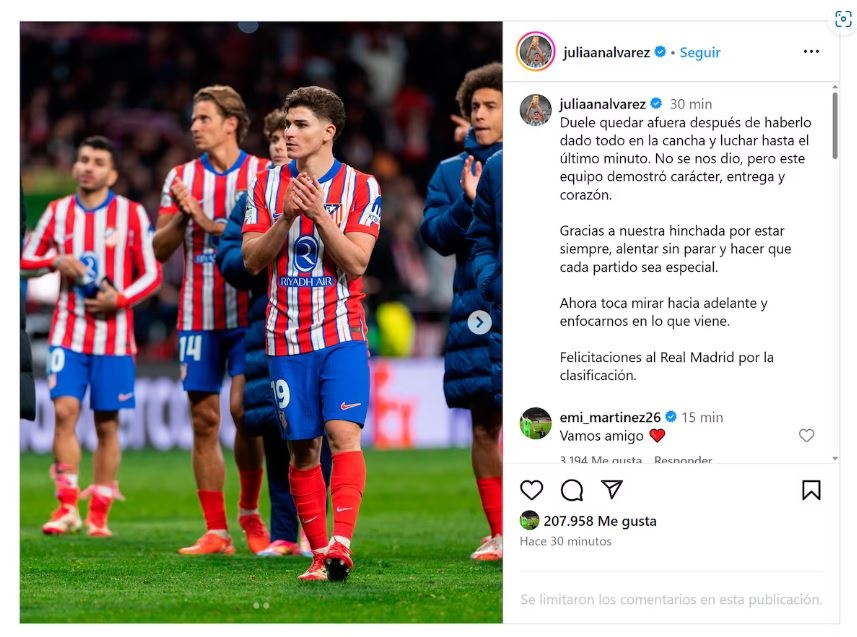
Task: Click the carousel page indicator dots on the photo
Action: point(261,605)
